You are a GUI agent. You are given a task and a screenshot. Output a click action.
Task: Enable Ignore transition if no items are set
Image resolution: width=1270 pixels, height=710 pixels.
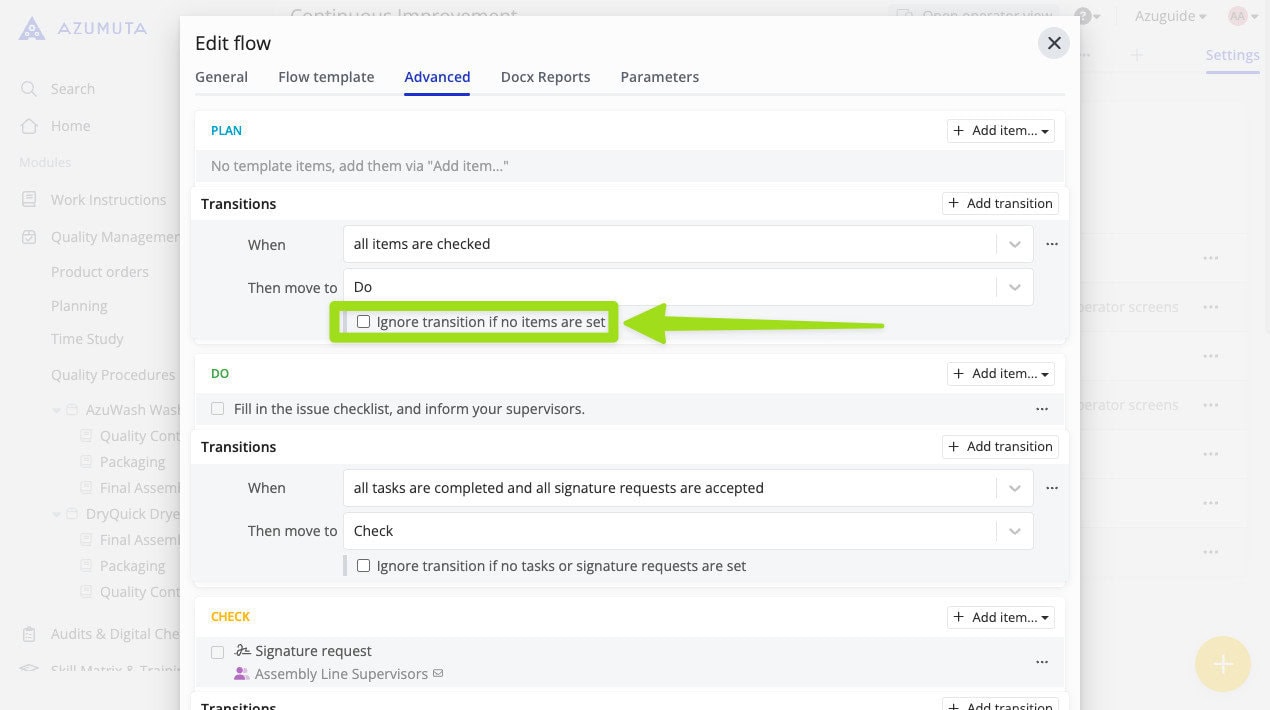tap(364, 322)
